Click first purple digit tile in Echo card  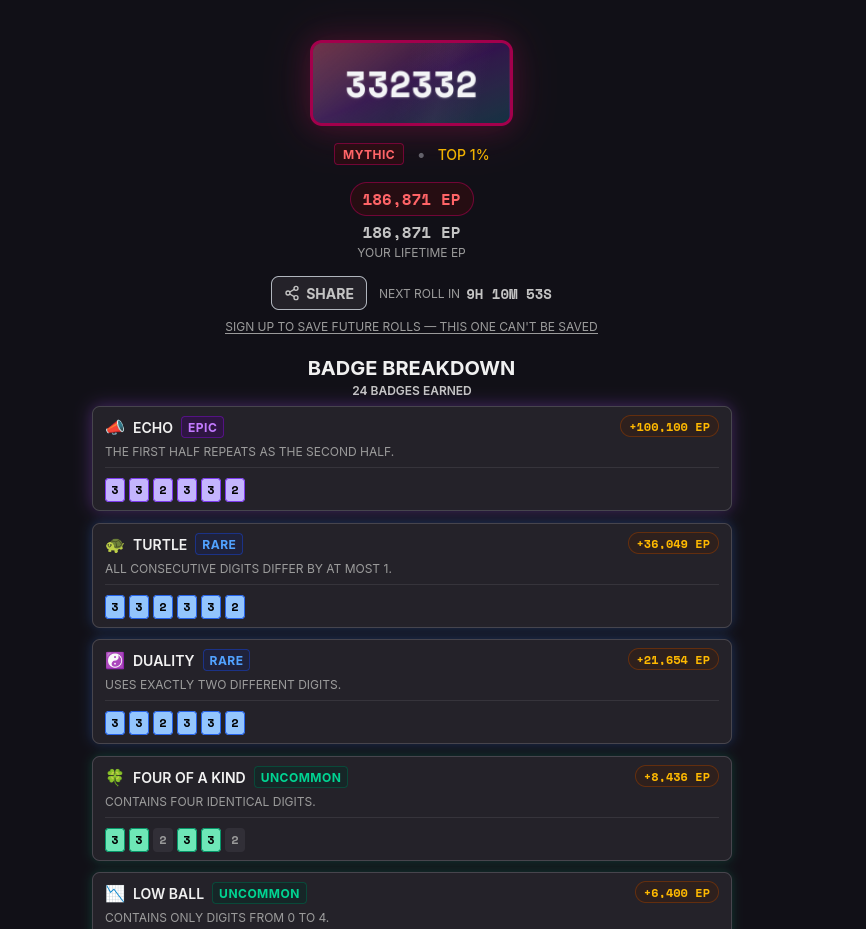115,490
